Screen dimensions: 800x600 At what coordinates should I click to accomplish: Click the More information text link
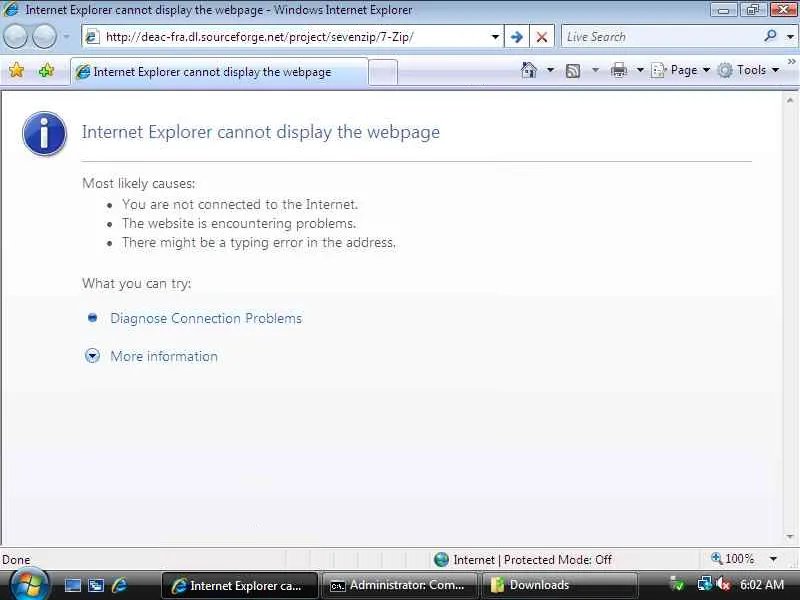pos(164,356)
